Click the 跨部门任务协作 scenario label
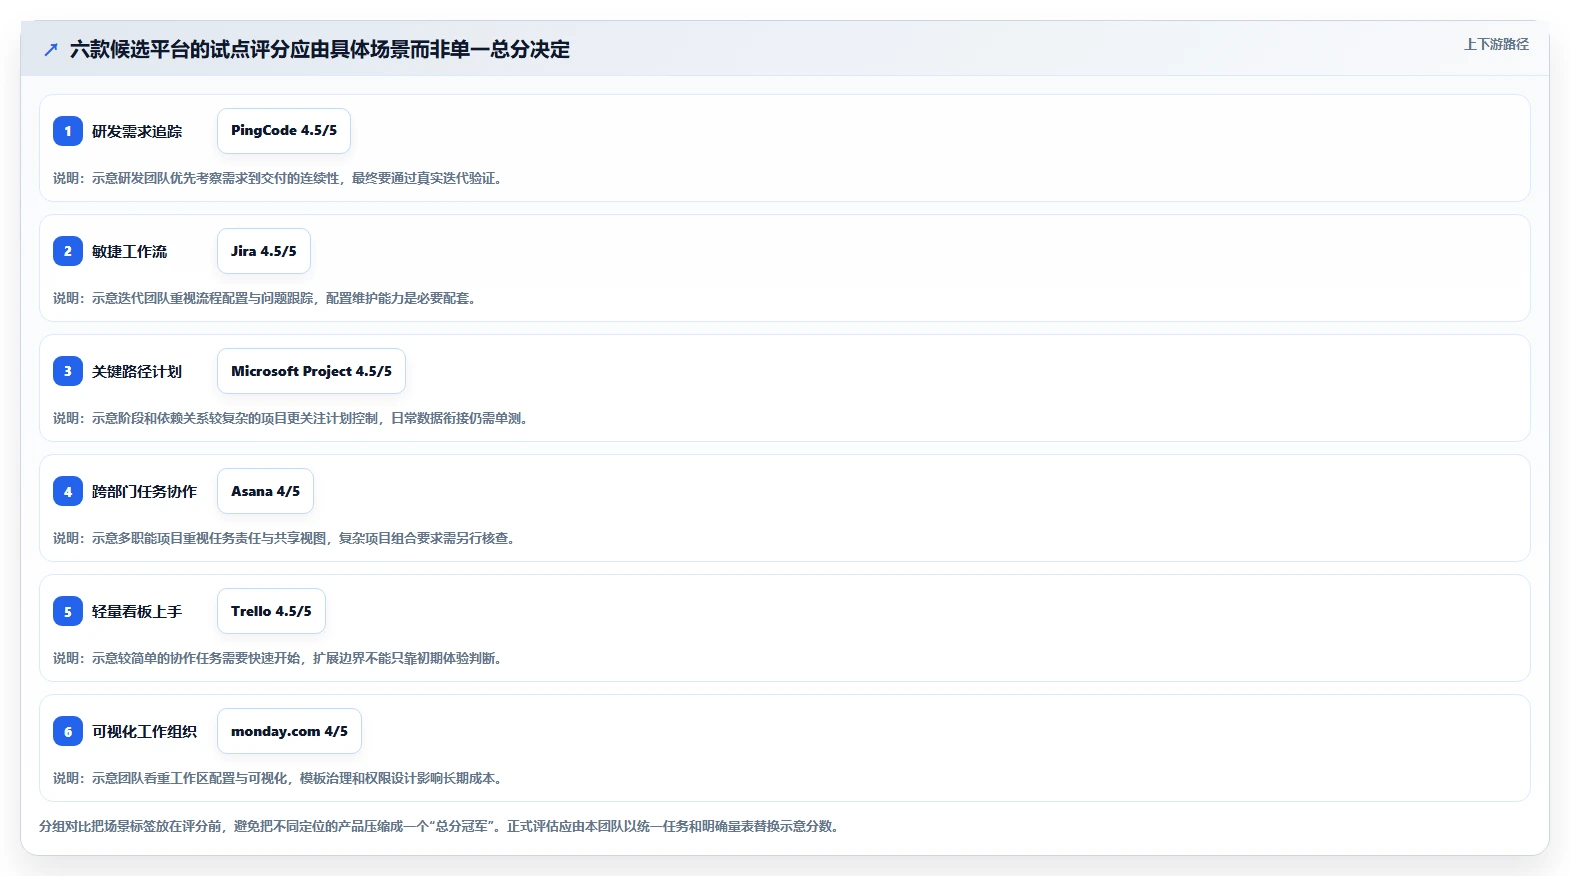 (x=145, y=491)
